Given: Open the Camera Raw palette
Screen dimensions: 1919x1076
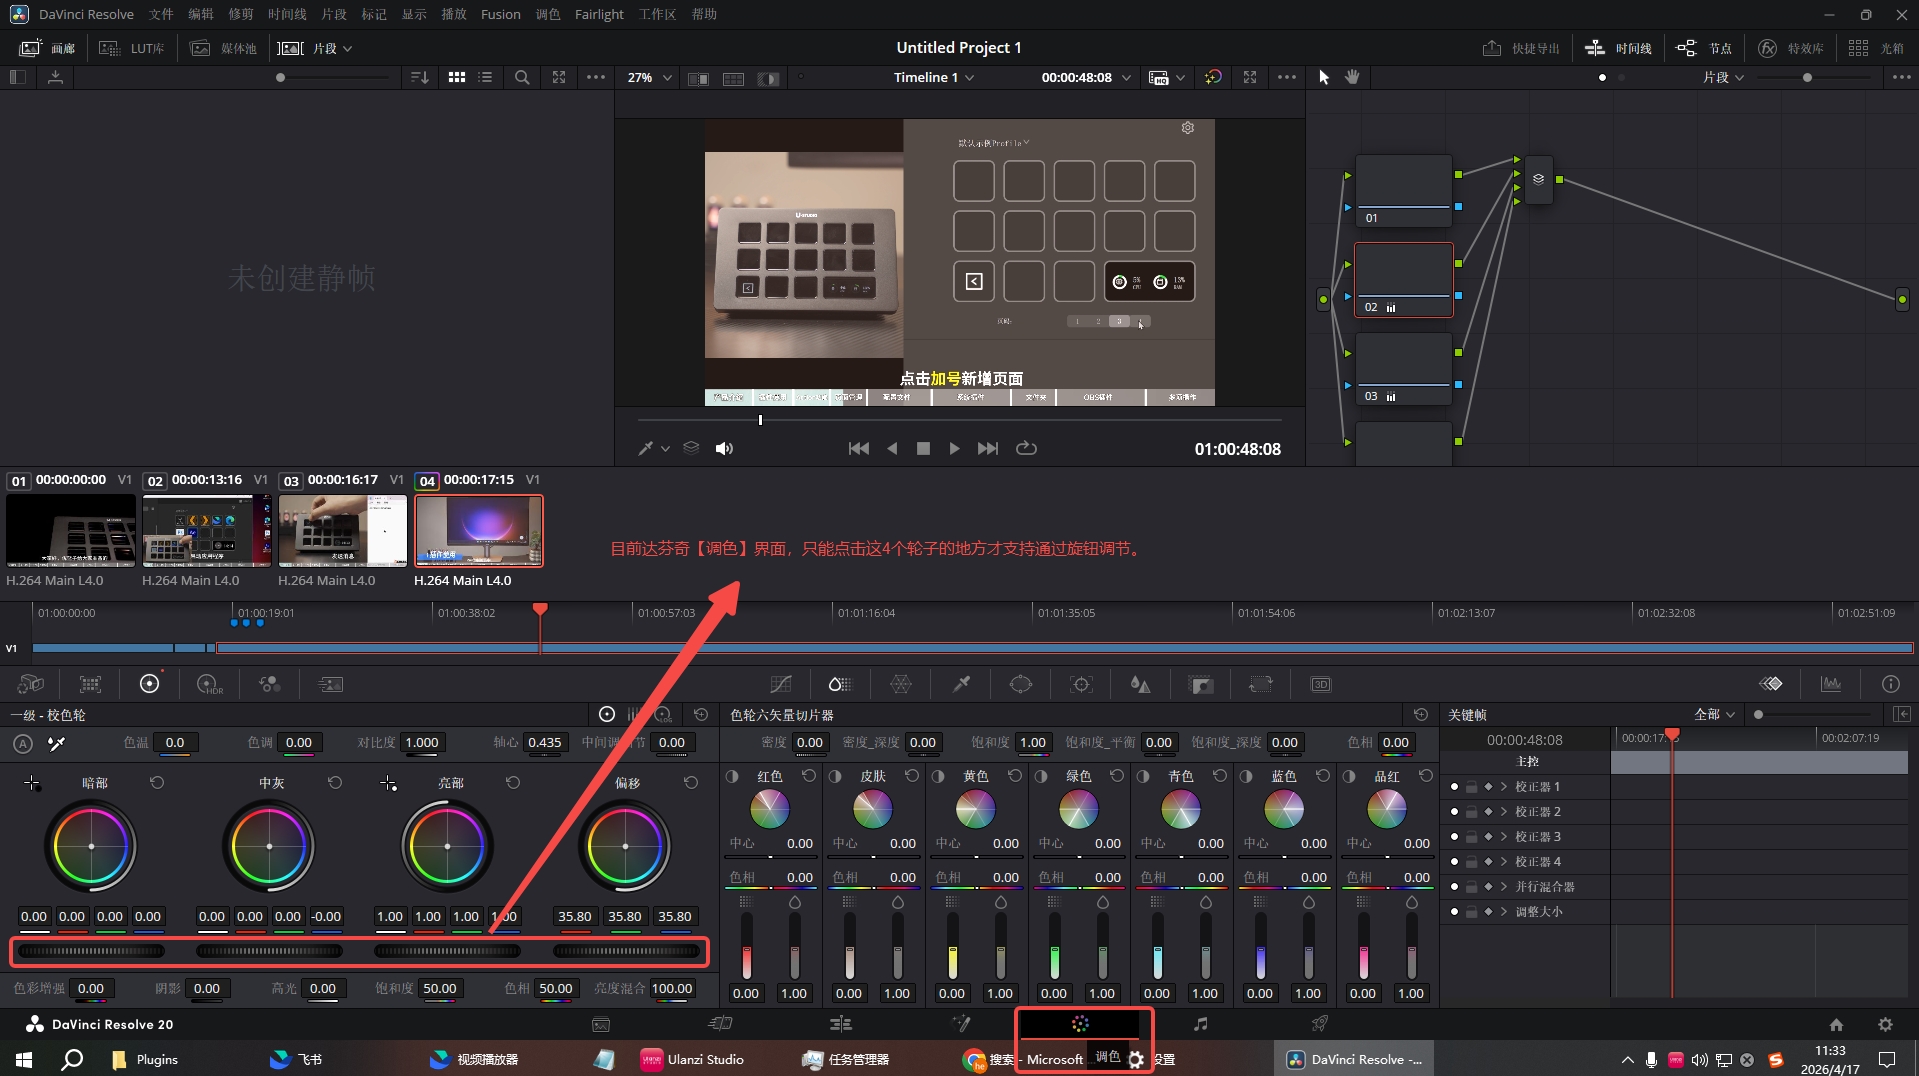Looking at the screenshot, I should coord(31,684).
